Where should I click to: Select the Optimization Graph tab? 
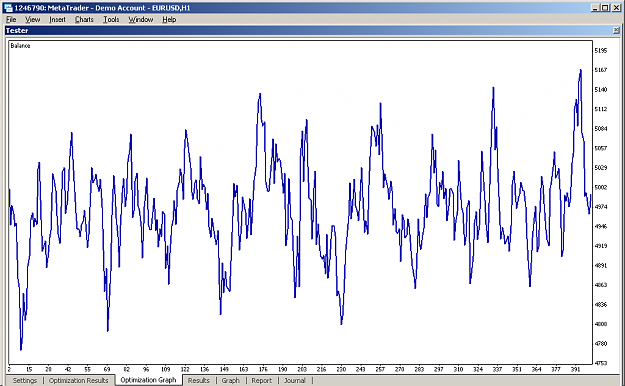[x=148, y=380]
